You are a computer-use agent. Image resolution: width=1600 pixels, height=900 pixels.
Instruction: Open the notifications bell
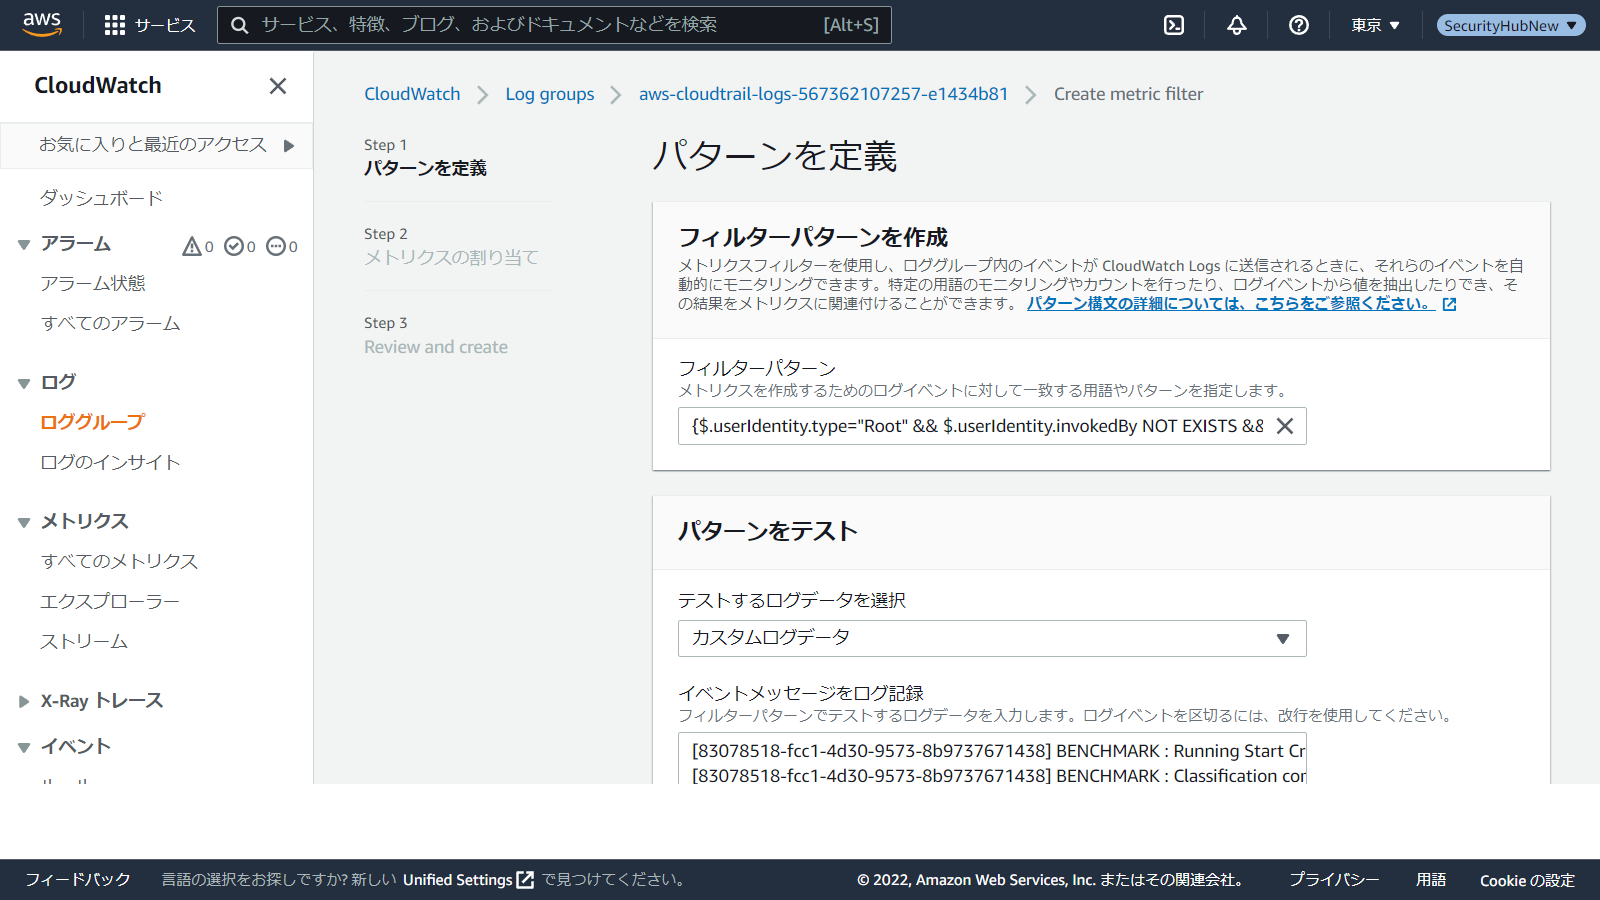[1237, 25]
